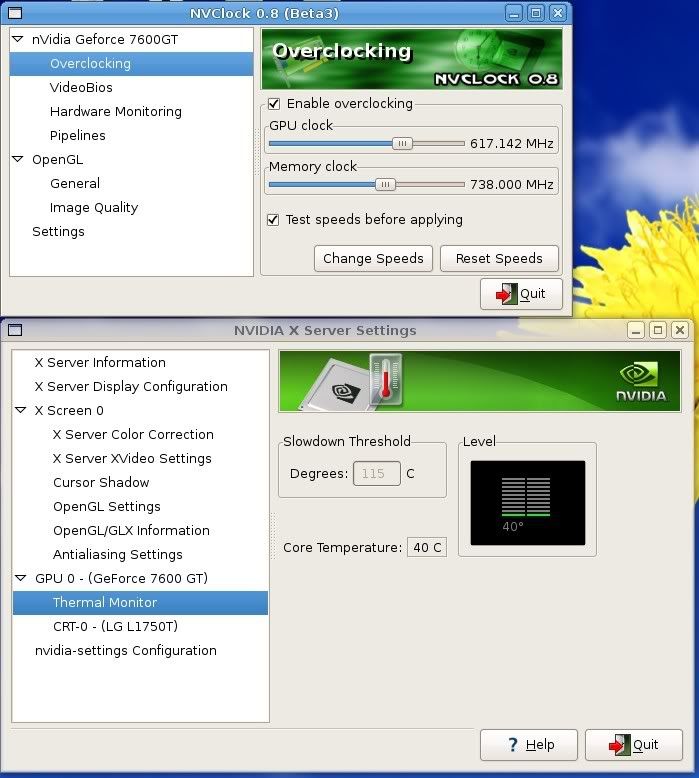Click the NVClock 0.8 (Beta3) title bar

tap(264, 13)
